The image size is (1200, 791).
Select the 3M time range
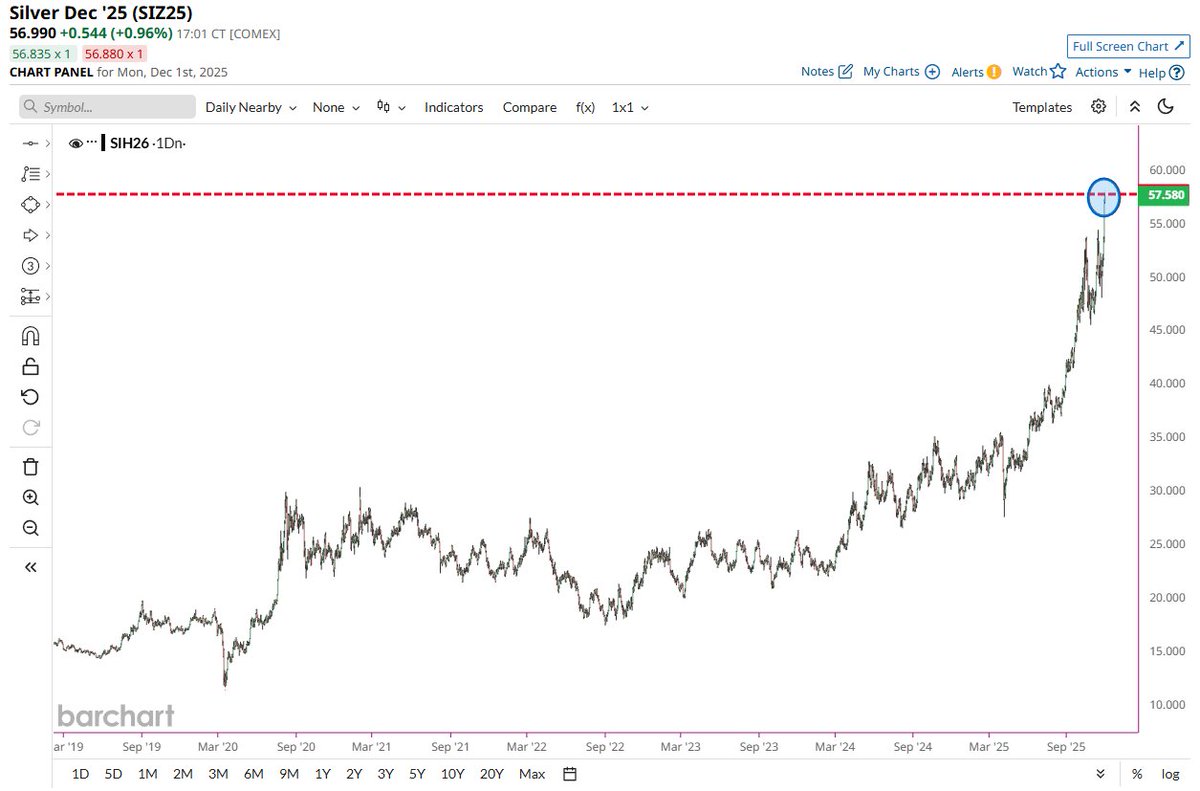pos(218,774)
